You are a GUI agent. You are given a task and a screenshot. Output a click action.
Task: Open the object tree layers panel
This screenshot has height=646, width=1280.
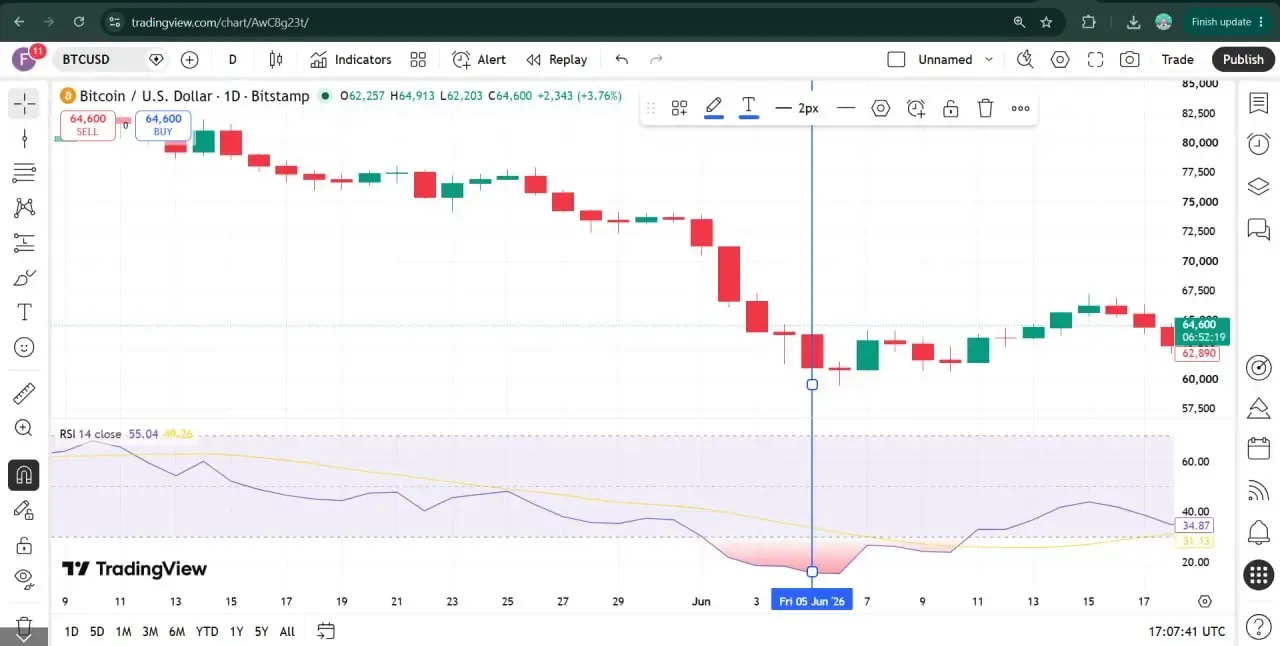tap(1259, 187)
